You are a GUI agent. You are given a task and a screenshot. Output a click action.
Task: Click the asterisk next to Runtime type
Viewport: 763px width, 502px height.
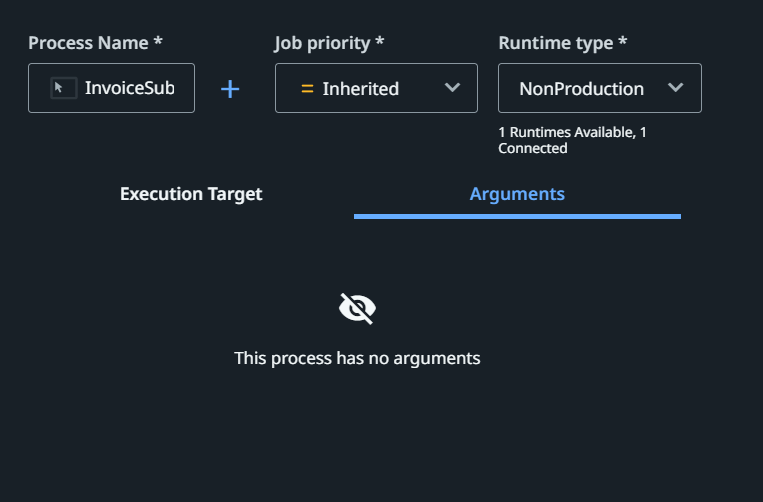(x=622, y=40)
